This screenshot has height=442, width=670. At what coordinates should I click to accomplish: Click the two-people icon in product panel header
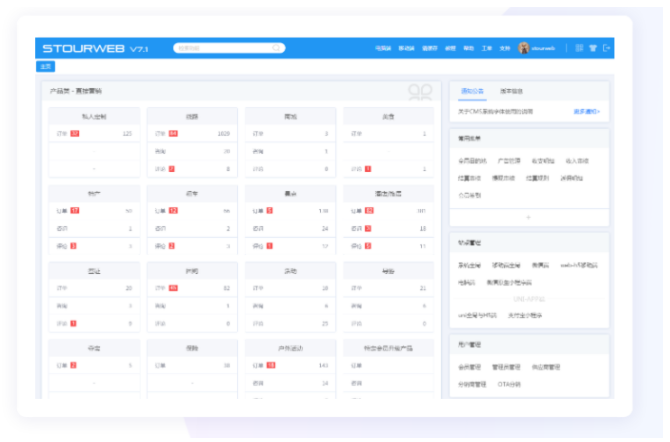[420, 91]
